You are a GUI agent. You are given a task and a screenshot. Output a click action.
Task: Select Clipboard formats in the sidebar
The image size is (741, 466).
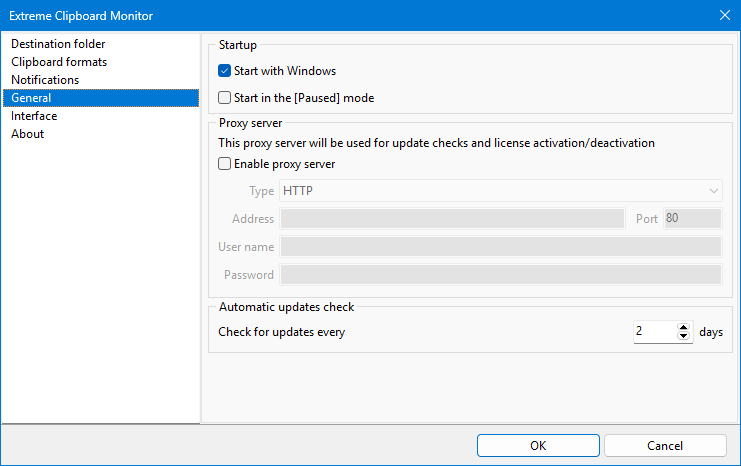(x=101, y=62)
